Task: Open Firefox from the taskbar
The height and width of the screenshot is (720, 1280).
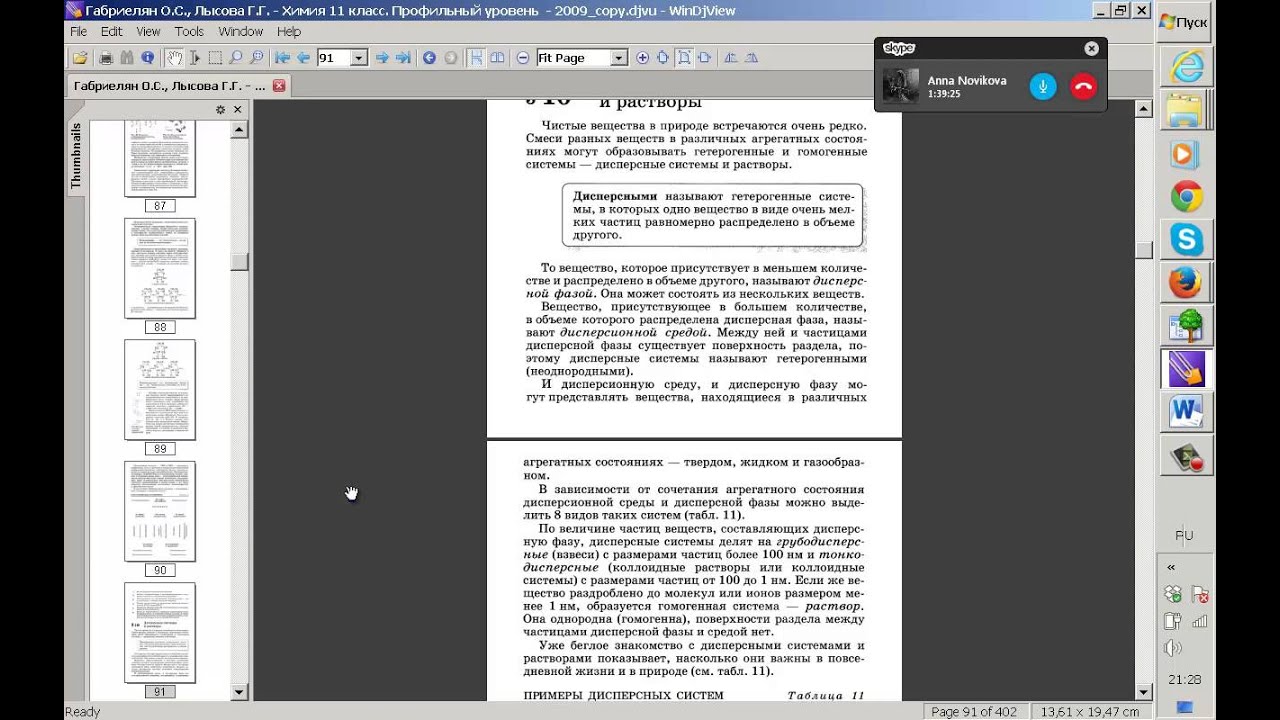Action: 1186,284
